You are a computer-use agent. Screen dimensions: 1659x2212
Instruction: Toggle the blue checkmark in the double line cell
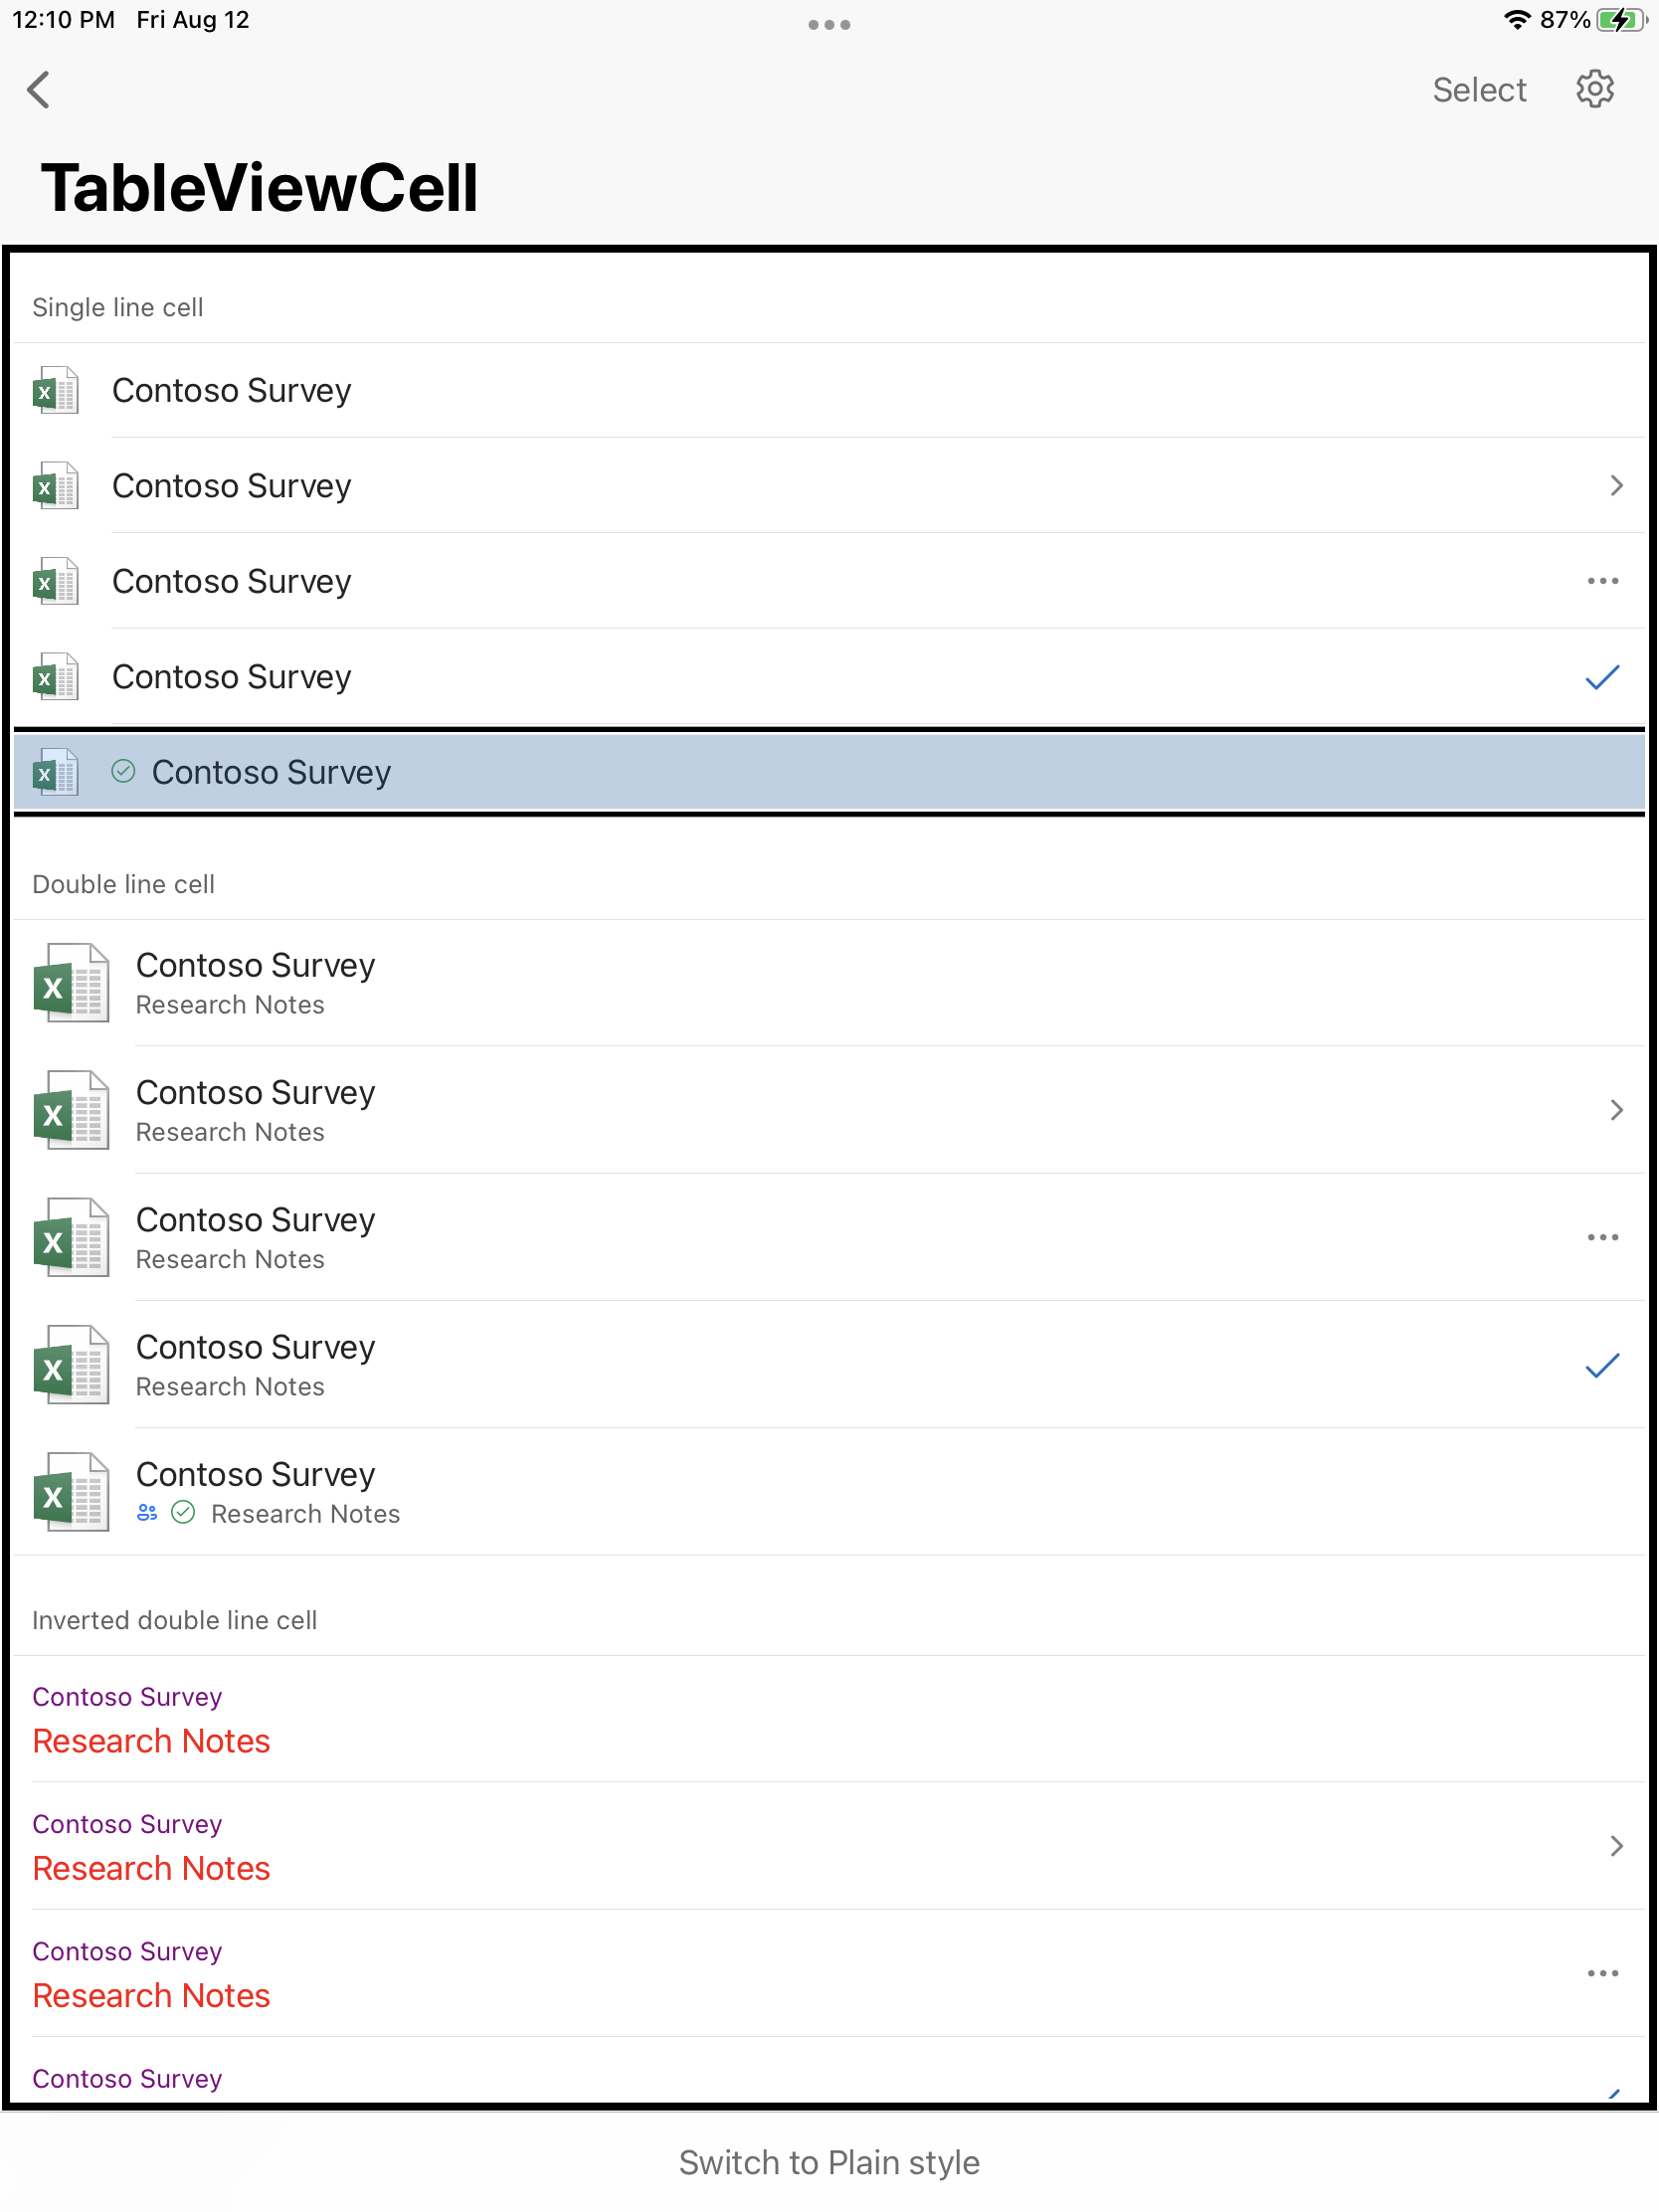1602,1365
